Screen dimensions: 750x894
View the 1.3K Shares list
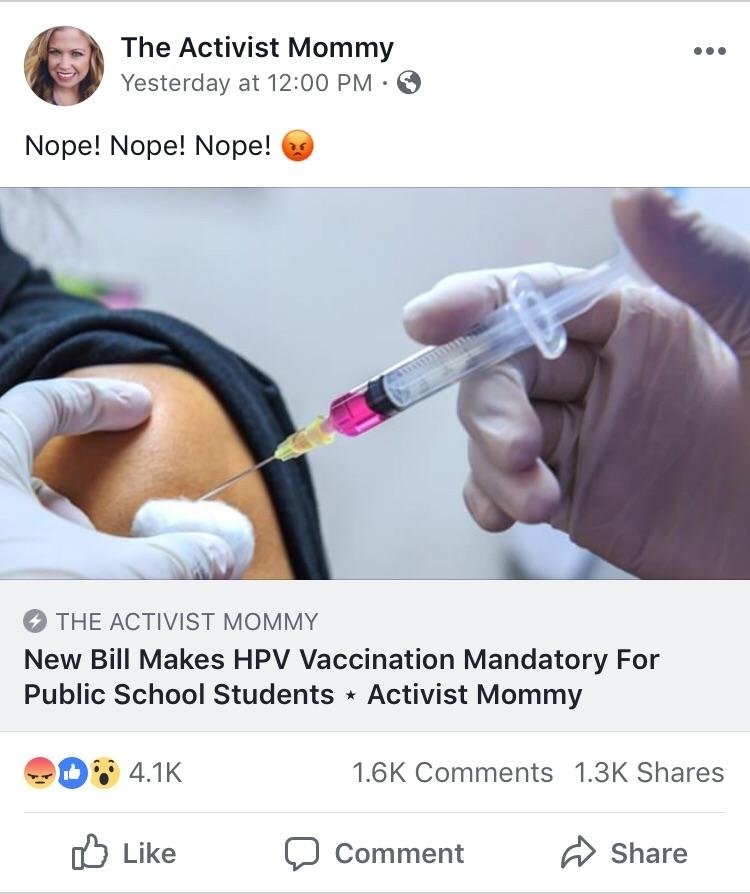(649, 773)
